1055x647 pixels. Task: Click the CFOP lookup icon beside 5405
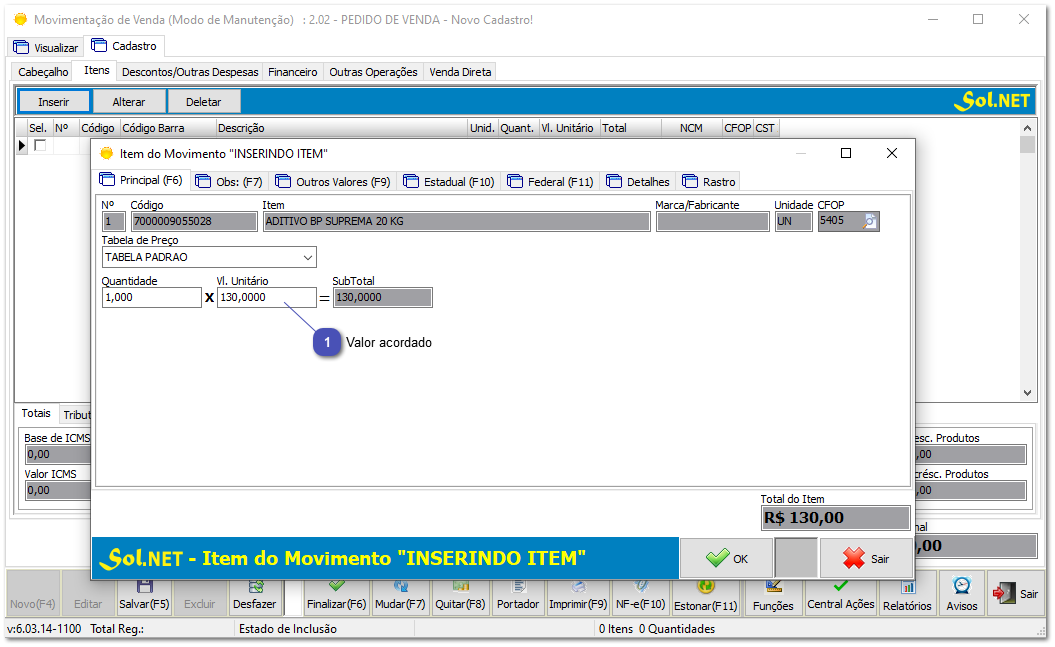pos(870,222)
